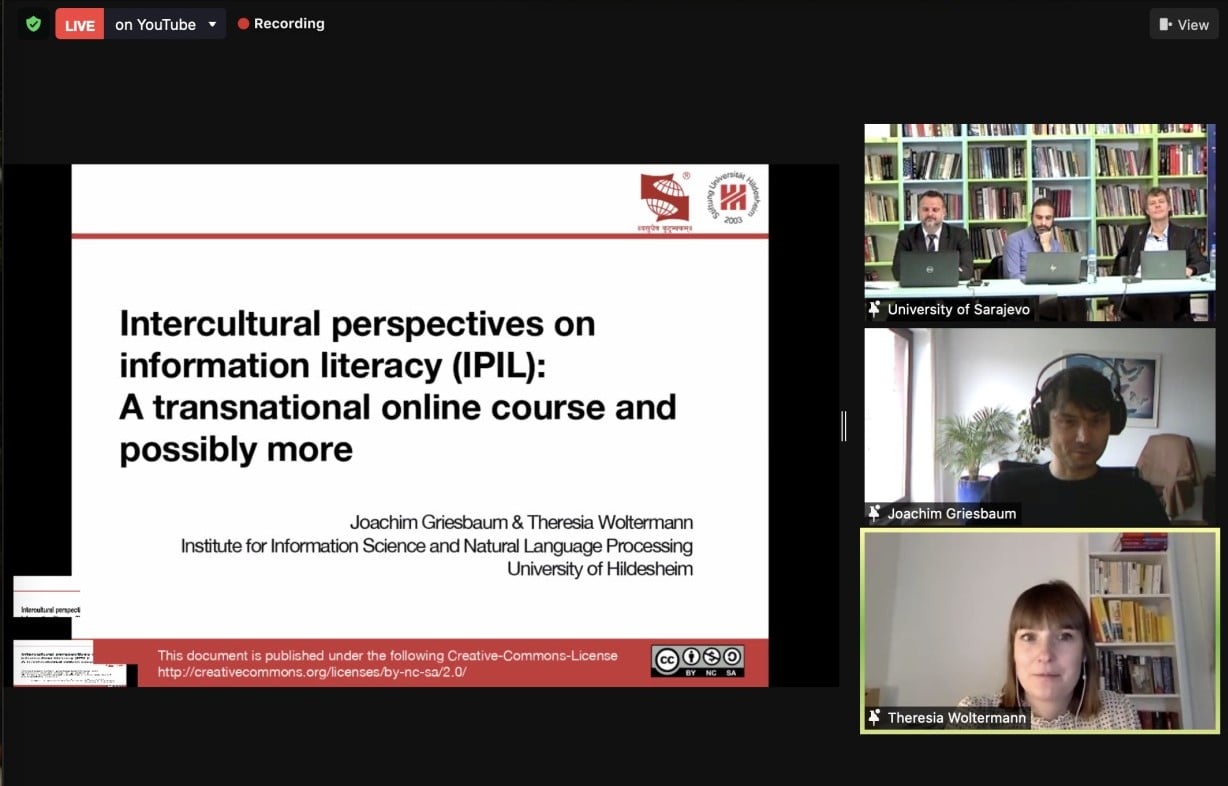Click the Joachim Griesbaum name label

click(x=951, y=514)
